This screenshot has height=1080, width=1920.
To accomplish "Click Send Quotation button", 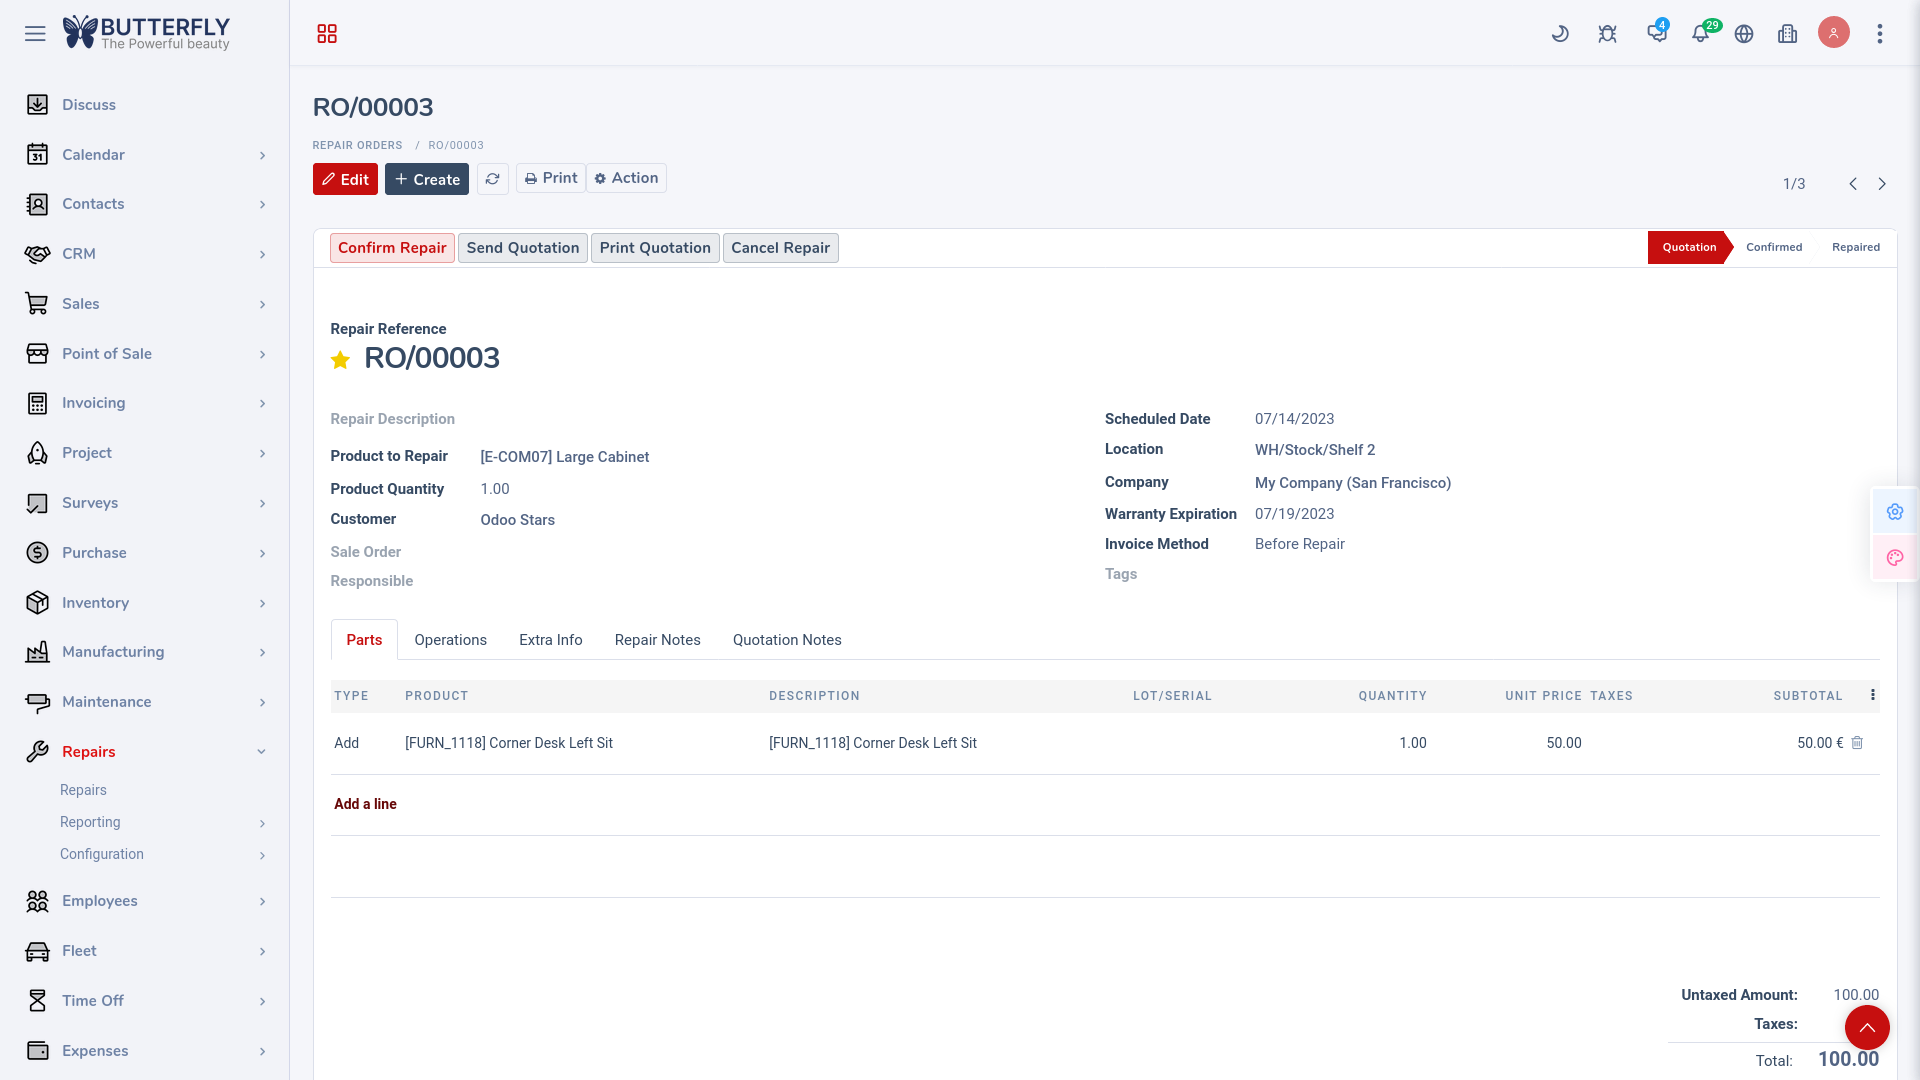I will click(x=523, y=248).
